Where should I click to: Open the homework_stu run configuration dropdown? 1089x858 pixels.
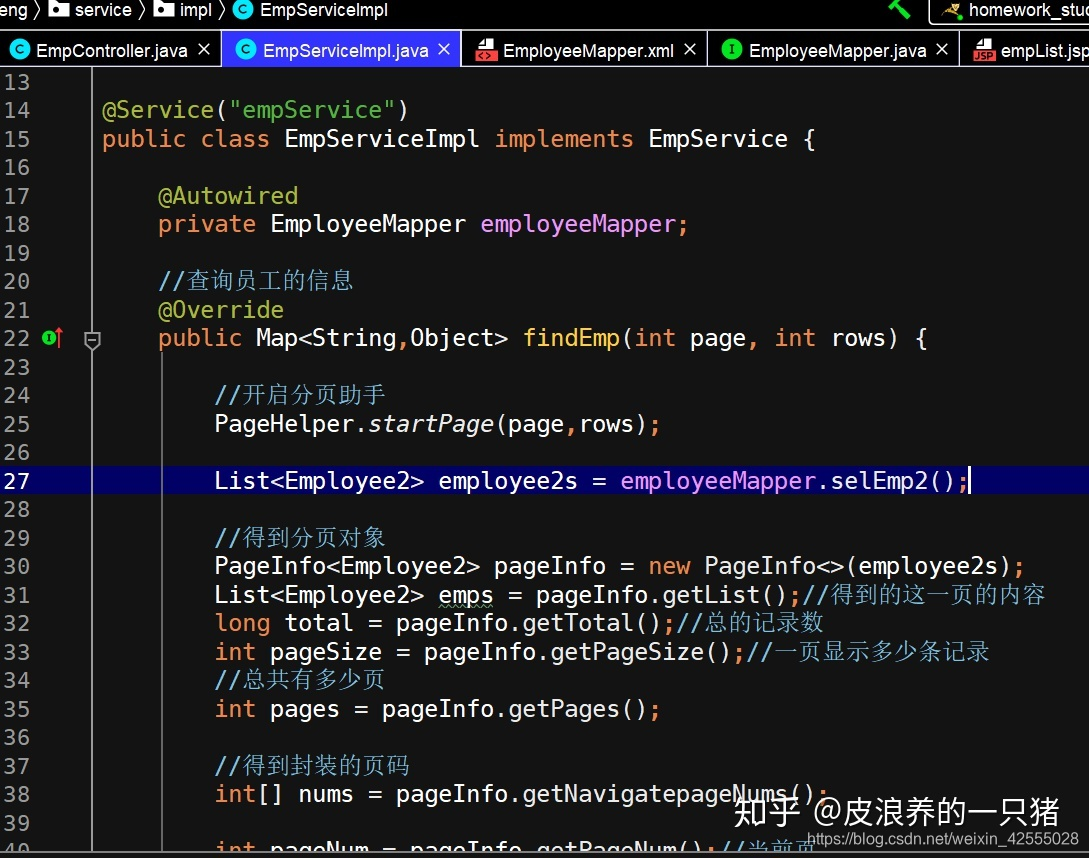click(x=1011, y=11)
